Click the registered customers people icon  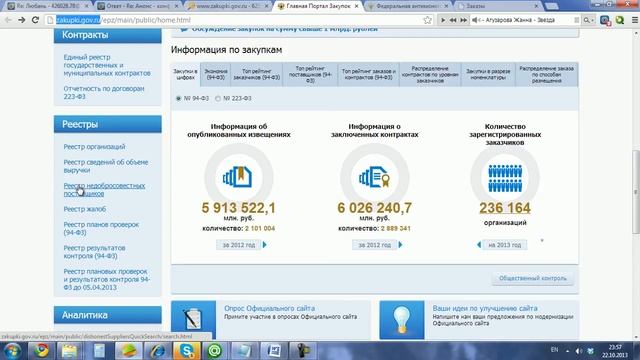[505, 178]
